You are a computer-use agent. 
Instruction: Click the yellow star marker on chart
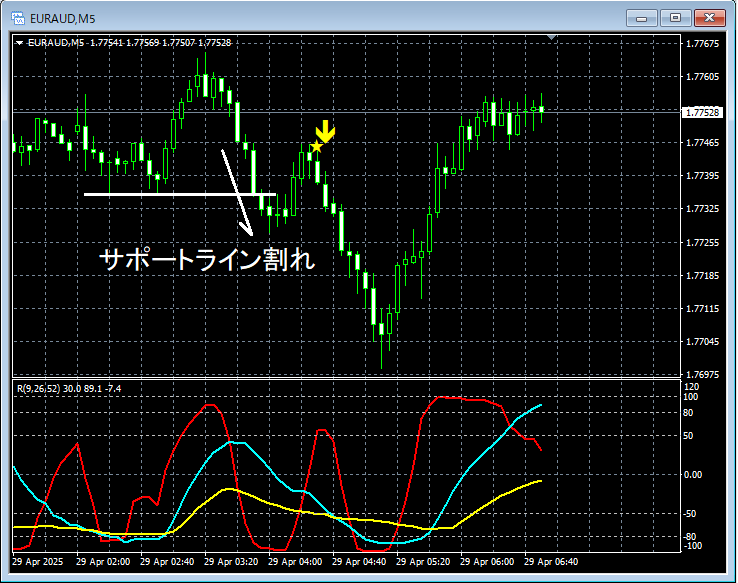tap(317, 146)
